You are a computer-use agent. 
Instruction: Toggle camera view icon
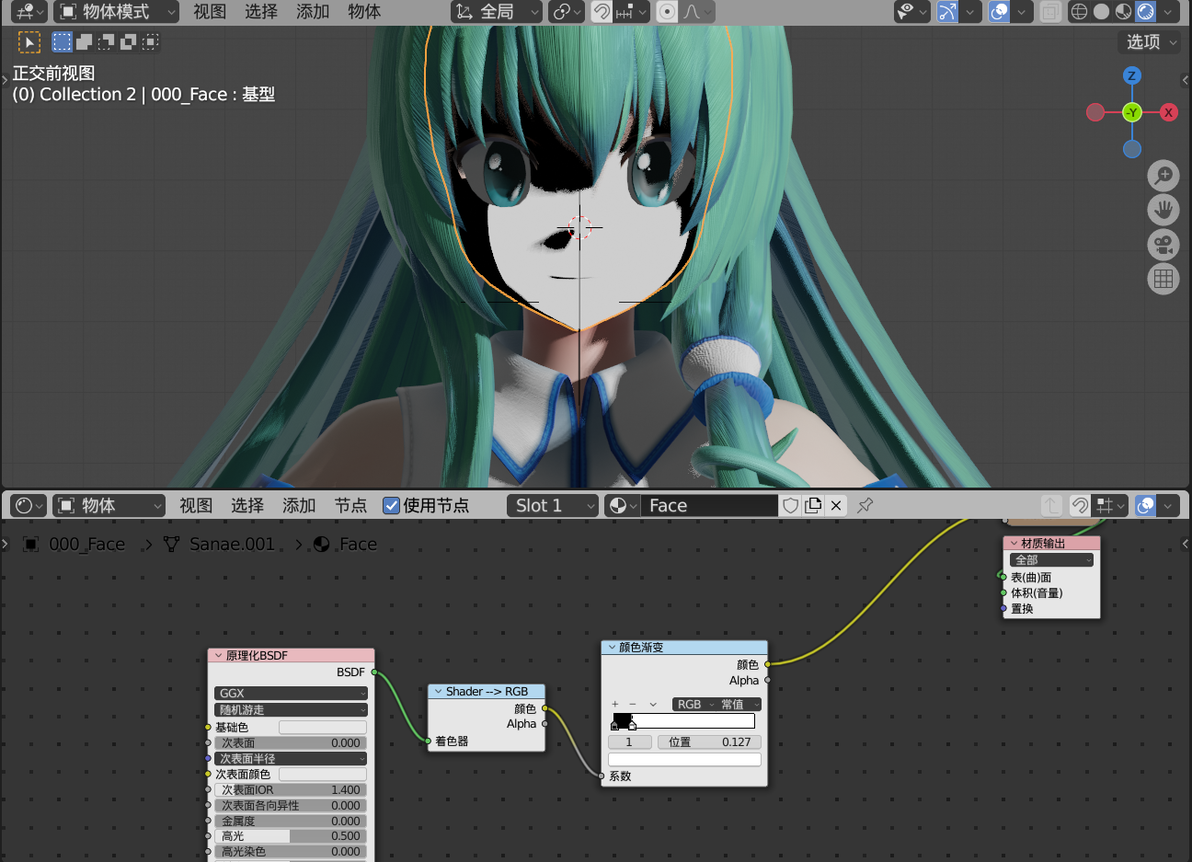tap(1163, 245)
